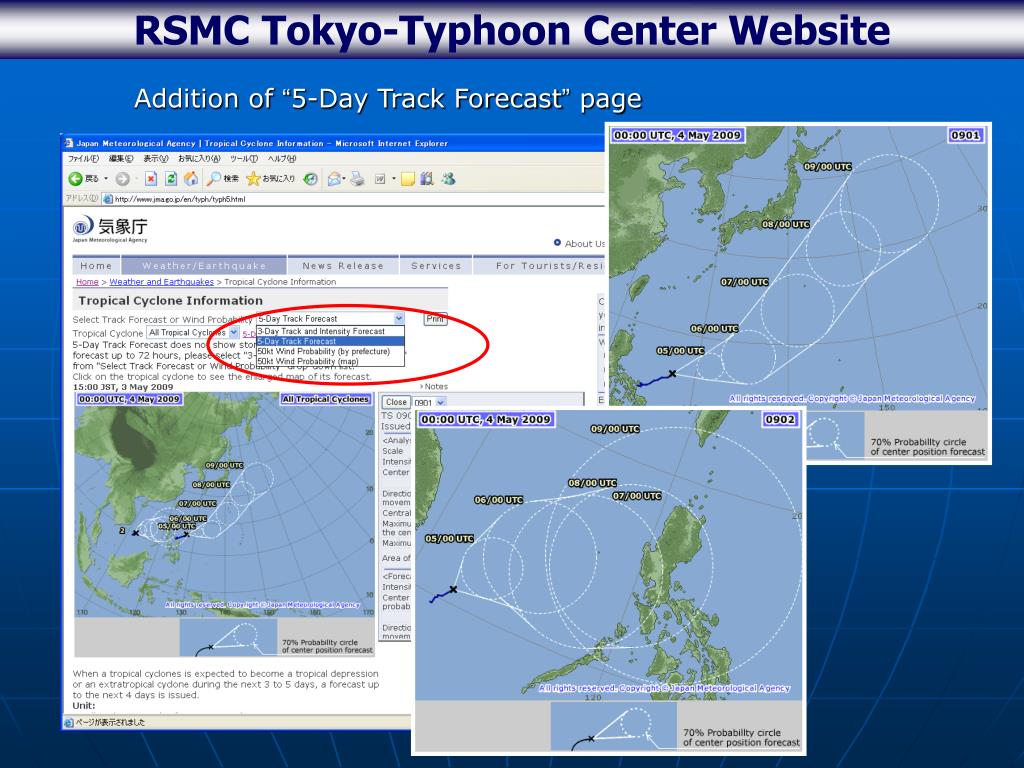This screenshot has width=1024, height=768.
Task: Click the Search magnifier toolbar icon
Action: coord(214,178)
